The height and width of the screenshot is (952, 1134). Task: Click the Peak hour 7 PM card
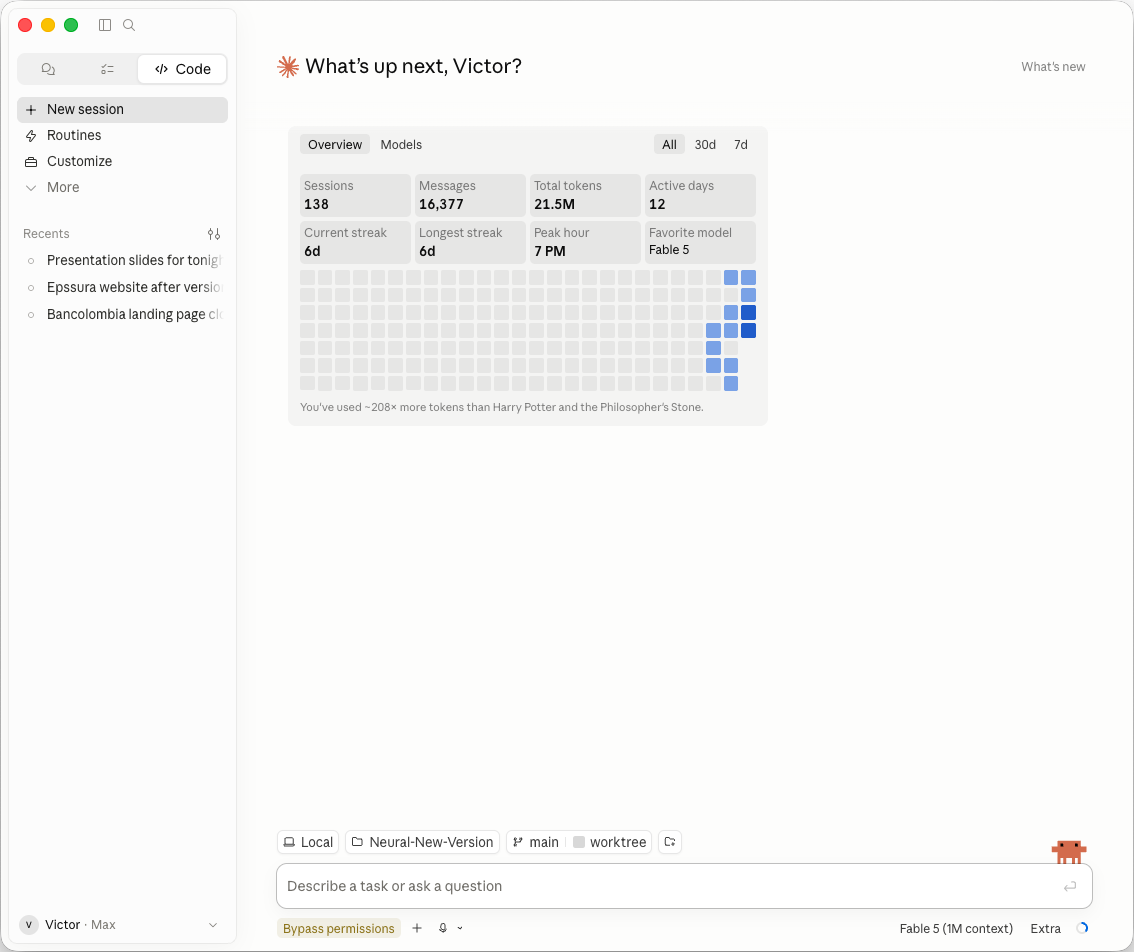(x=585, y=242)
